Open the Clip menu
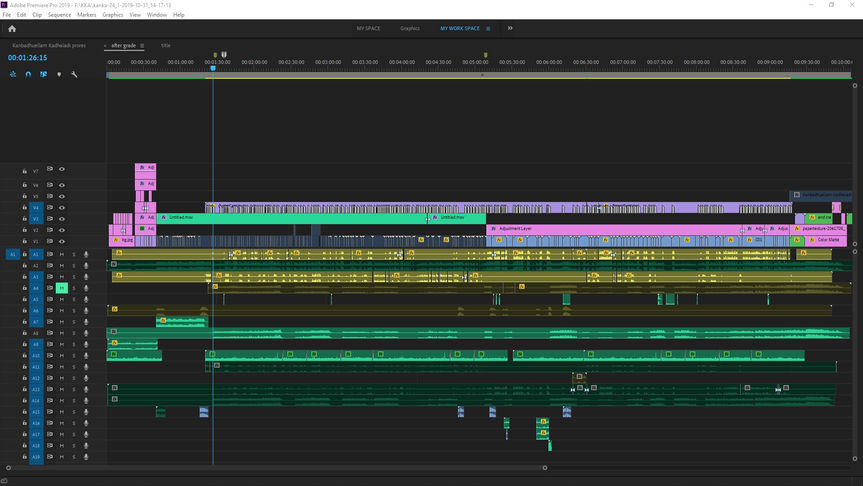The image size is (863, 486). 37,15
